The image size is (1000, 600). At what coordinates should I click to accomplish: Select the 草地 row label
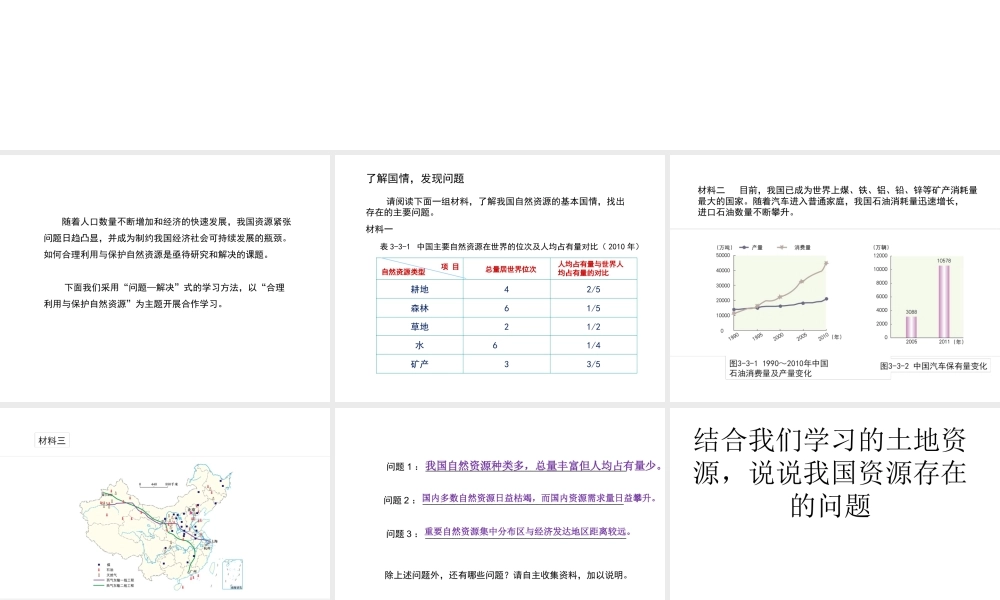(420, 326)
